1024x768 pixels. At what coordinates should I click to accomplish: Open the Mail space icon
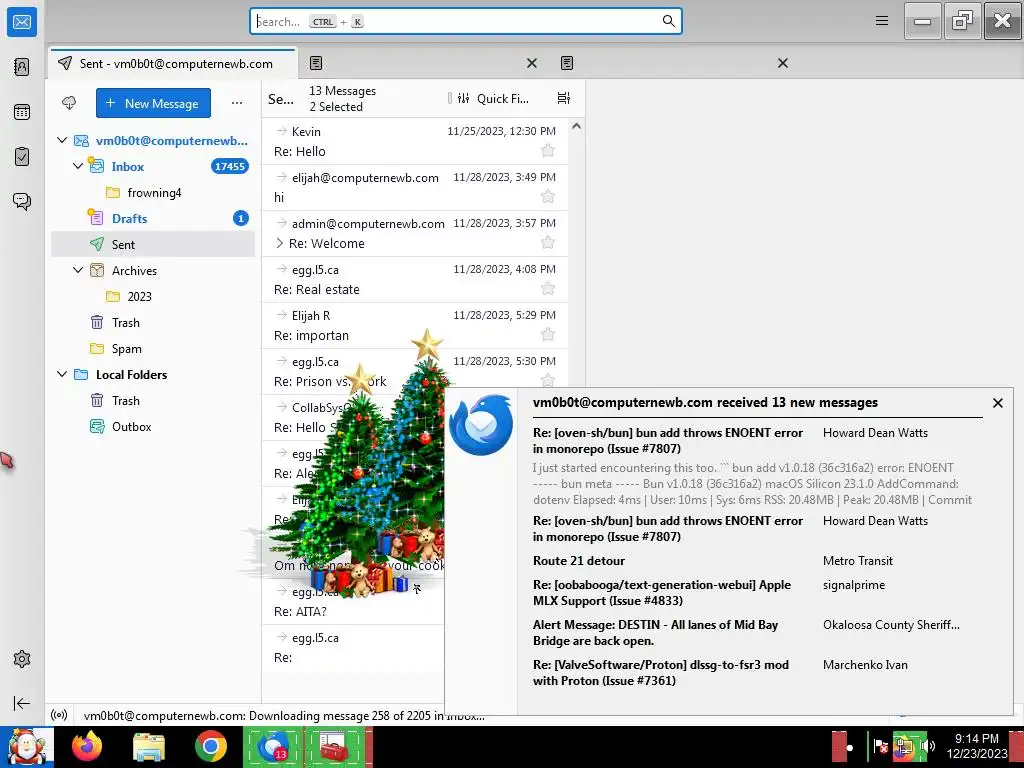22,22
